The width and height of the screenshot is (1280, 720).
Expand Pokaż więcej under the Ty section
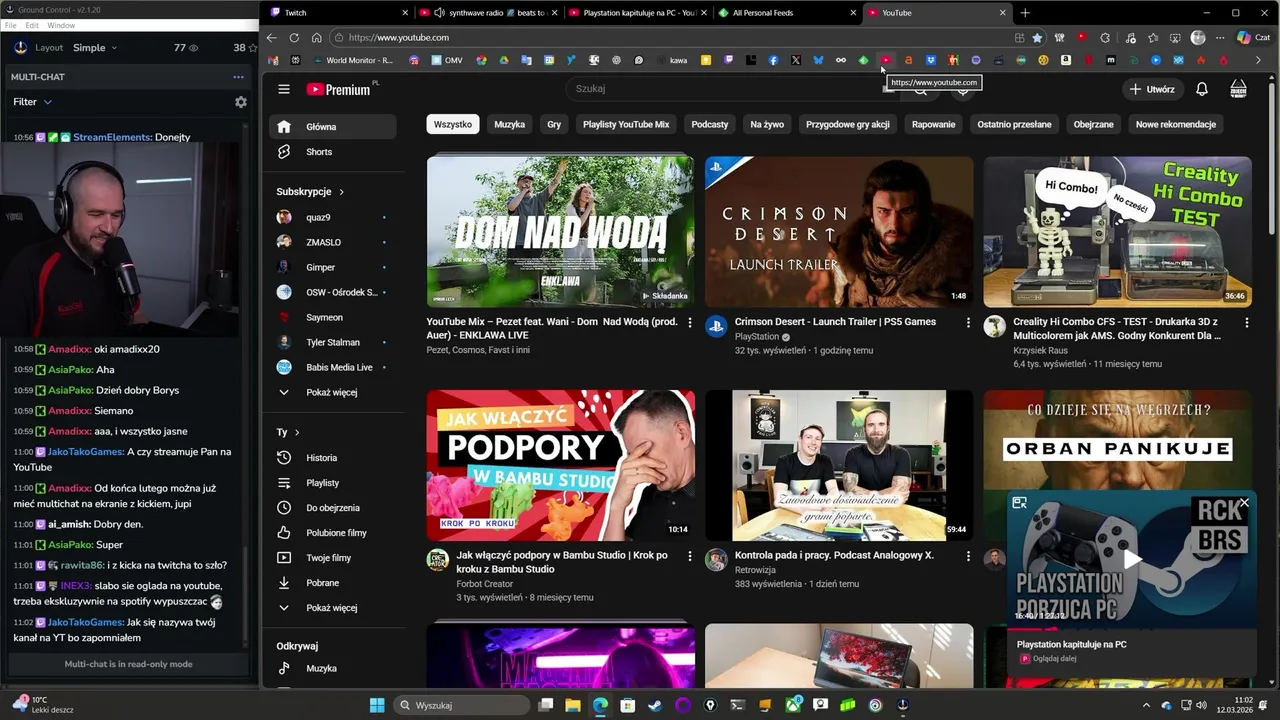coord(332,608)
